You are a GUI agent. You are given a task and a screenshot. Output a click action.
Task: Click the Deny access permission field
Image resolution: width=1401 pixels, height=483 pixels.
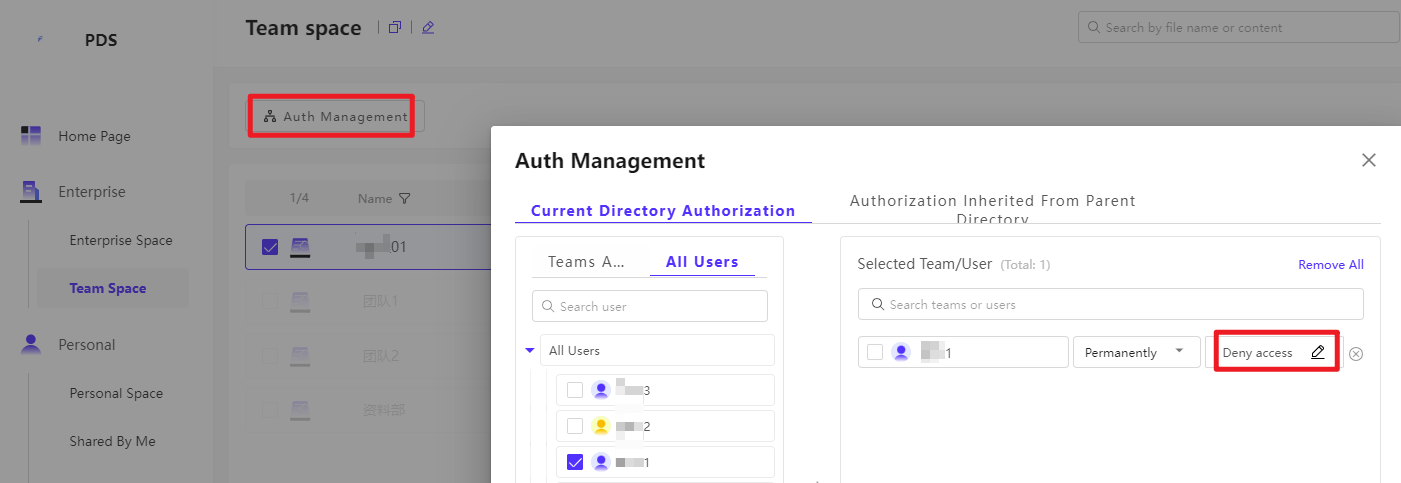(x=1274, y=352)
